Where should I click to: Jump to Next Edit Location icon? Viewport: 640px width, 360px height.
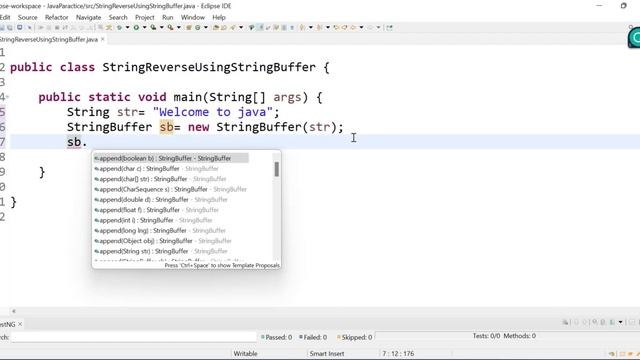coord(344,28)
